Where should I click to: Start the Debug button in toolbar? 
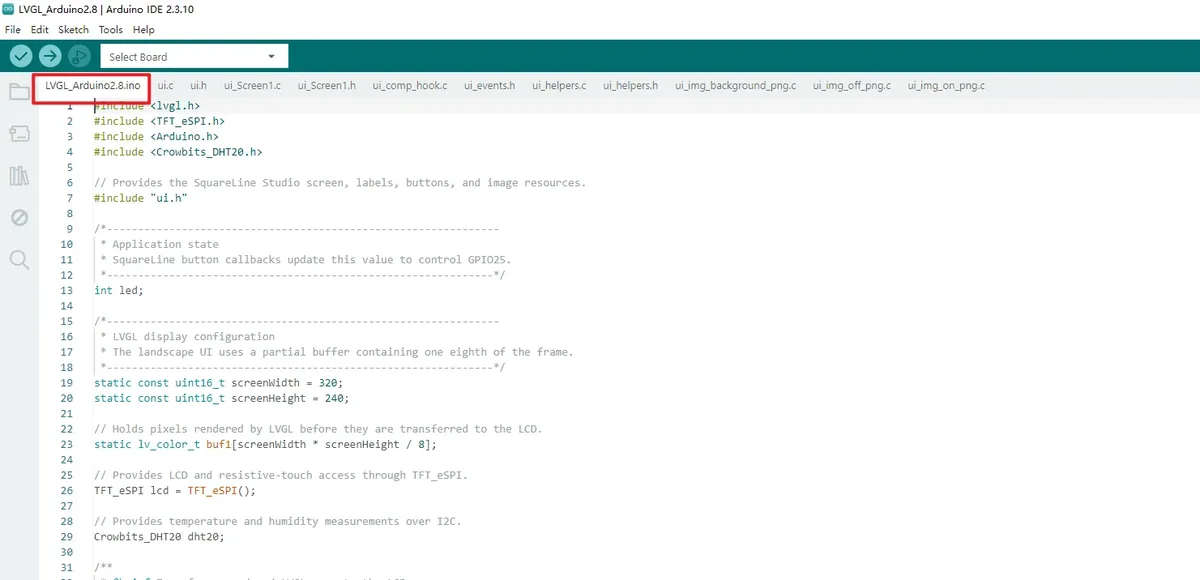79,56
